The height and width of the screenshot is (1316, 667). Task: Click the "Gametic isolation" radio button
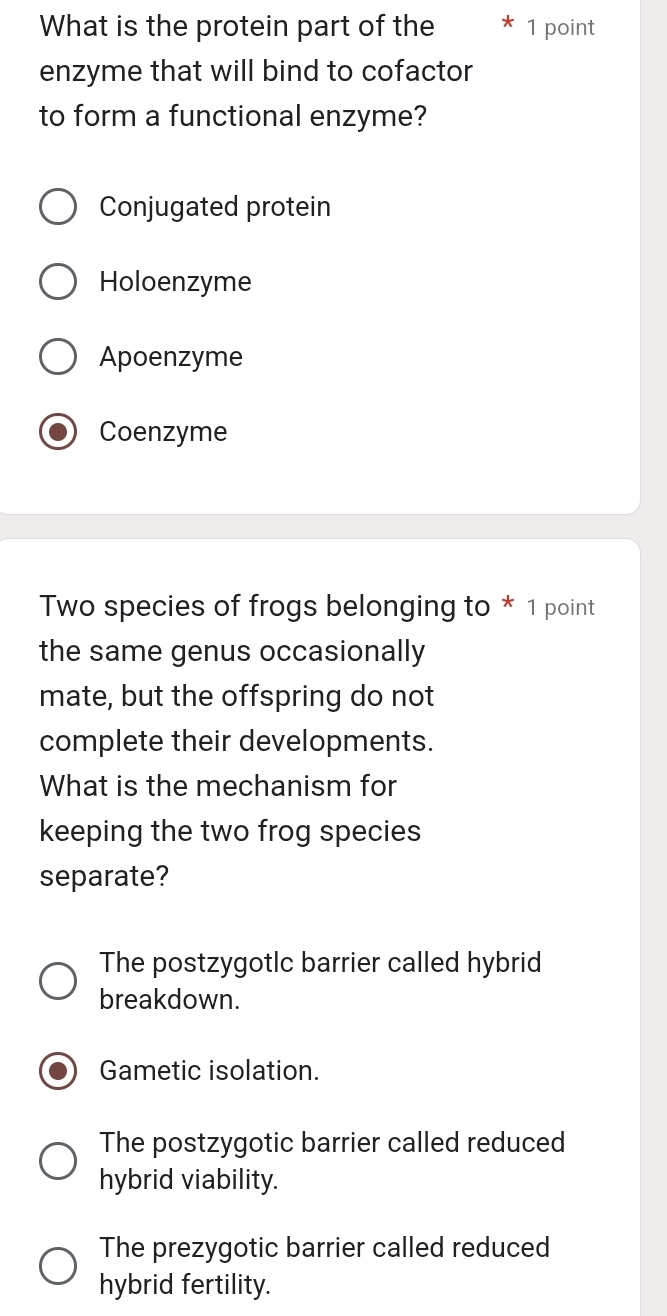coord(58,1070)
